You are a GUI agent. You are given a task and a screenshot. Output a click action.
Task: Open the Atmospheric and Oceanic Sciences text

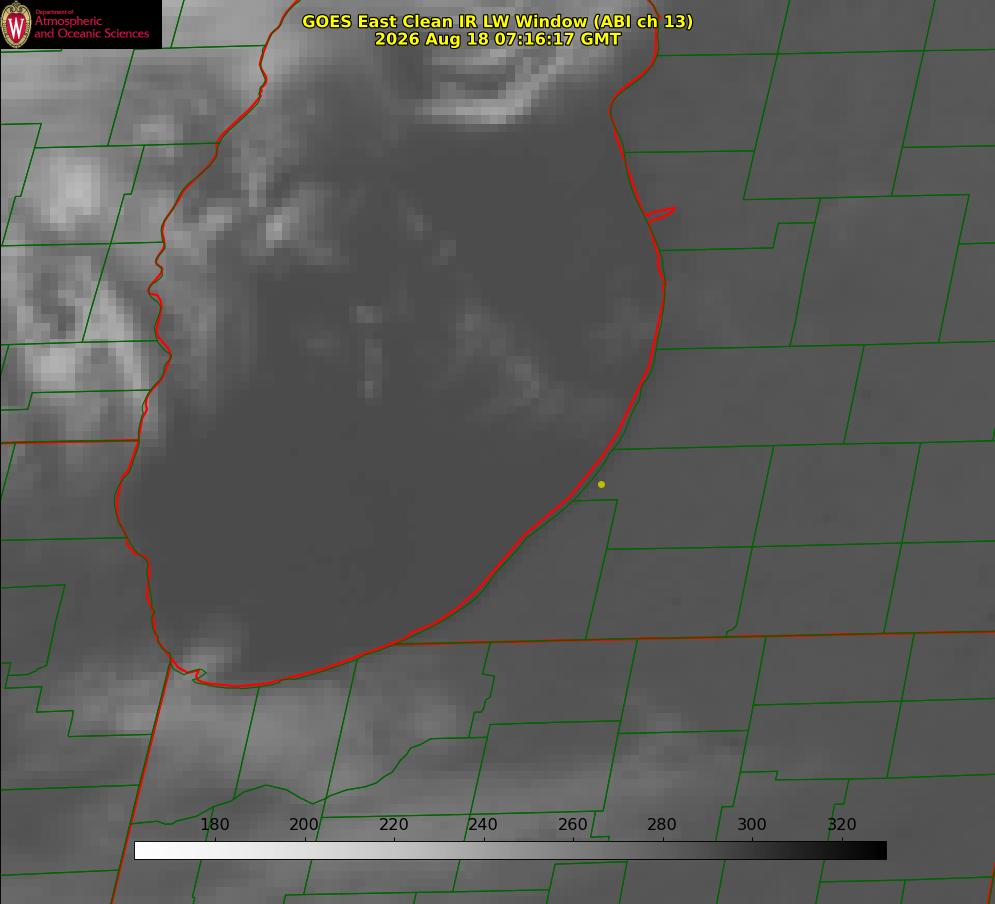[x=91, y=27]
